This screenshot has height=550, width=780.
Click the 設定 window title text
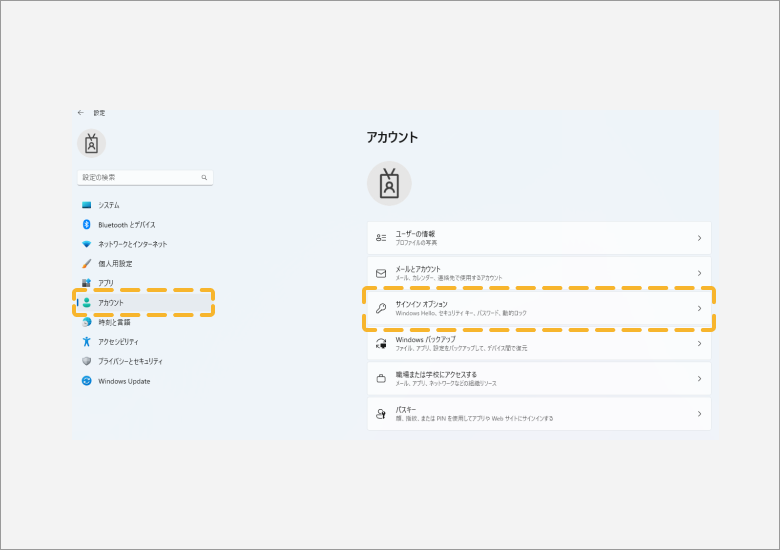click(x=99, y=113)
